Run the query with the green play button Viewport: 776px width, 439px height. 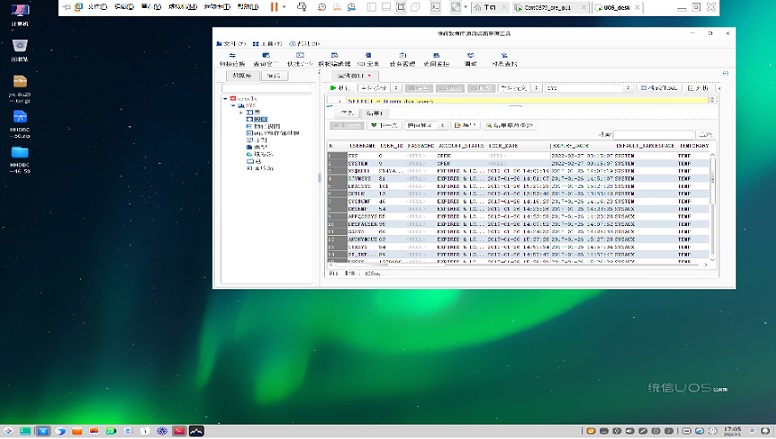pyautogui.click(x=340, y=88)
